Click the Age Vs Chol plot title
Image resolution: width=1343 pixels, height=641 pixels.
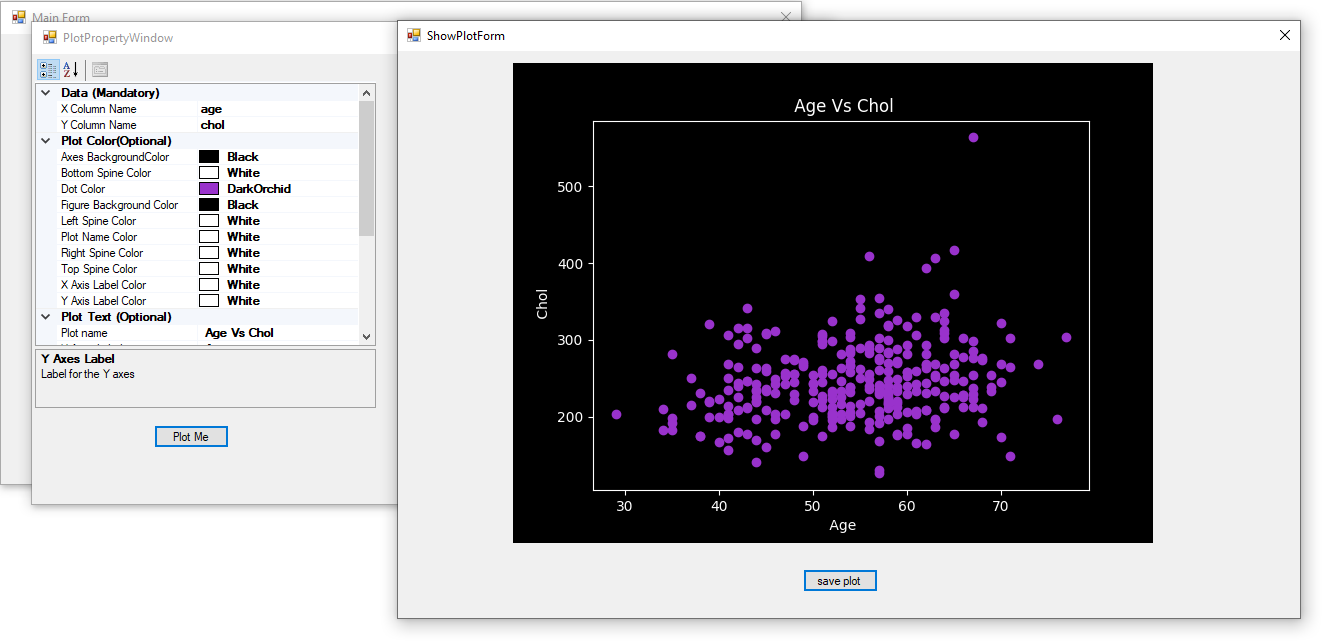843,106
